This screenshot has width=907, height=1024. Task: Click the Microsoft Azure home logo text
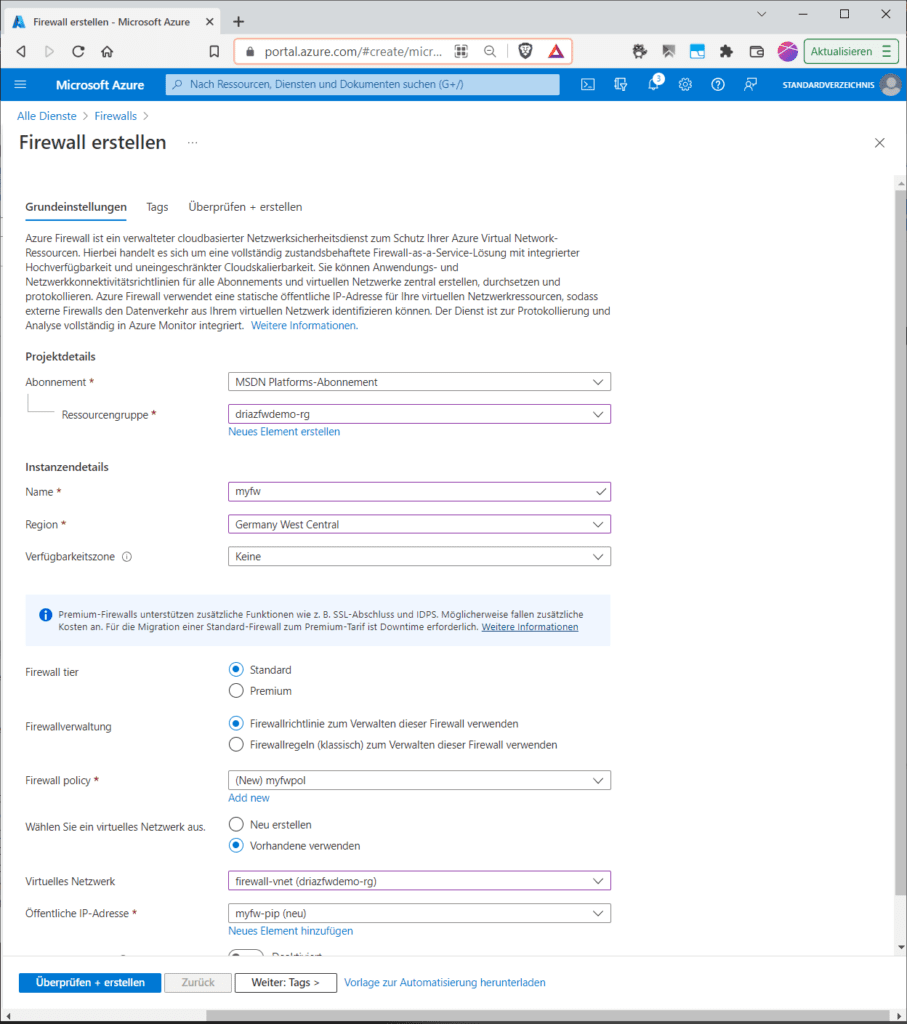coord(100,84)
